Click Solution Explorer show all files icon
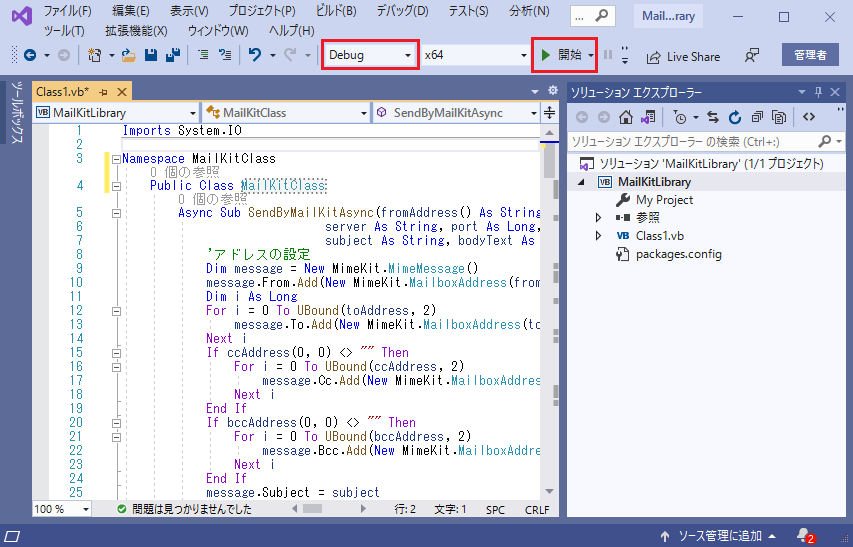The image size is (853, 547). click(x=779, y=117)
